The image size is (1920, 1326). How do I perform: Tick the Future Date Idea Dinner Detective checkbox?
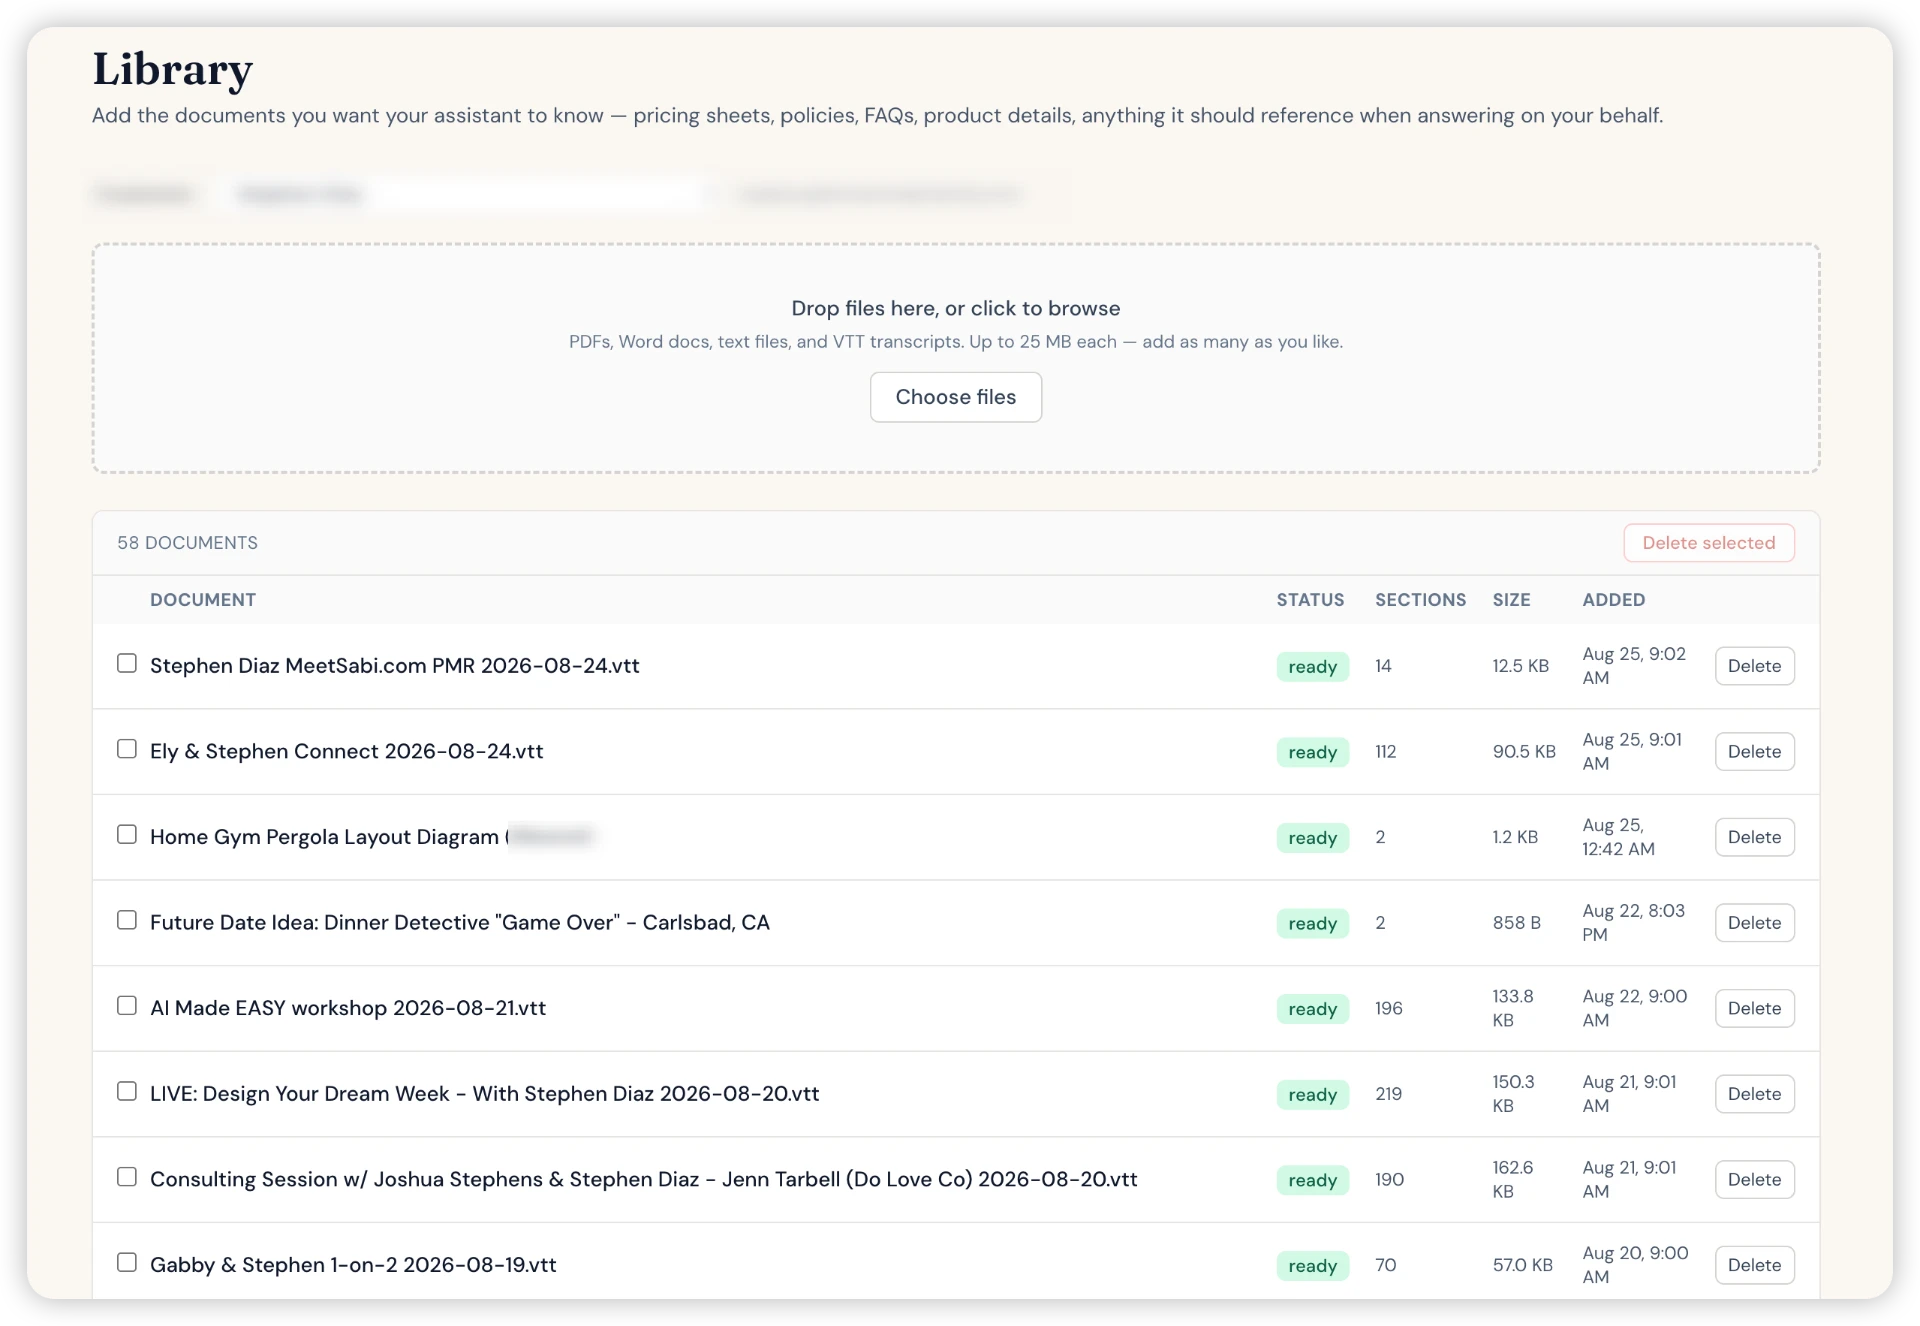pos(127,920)
